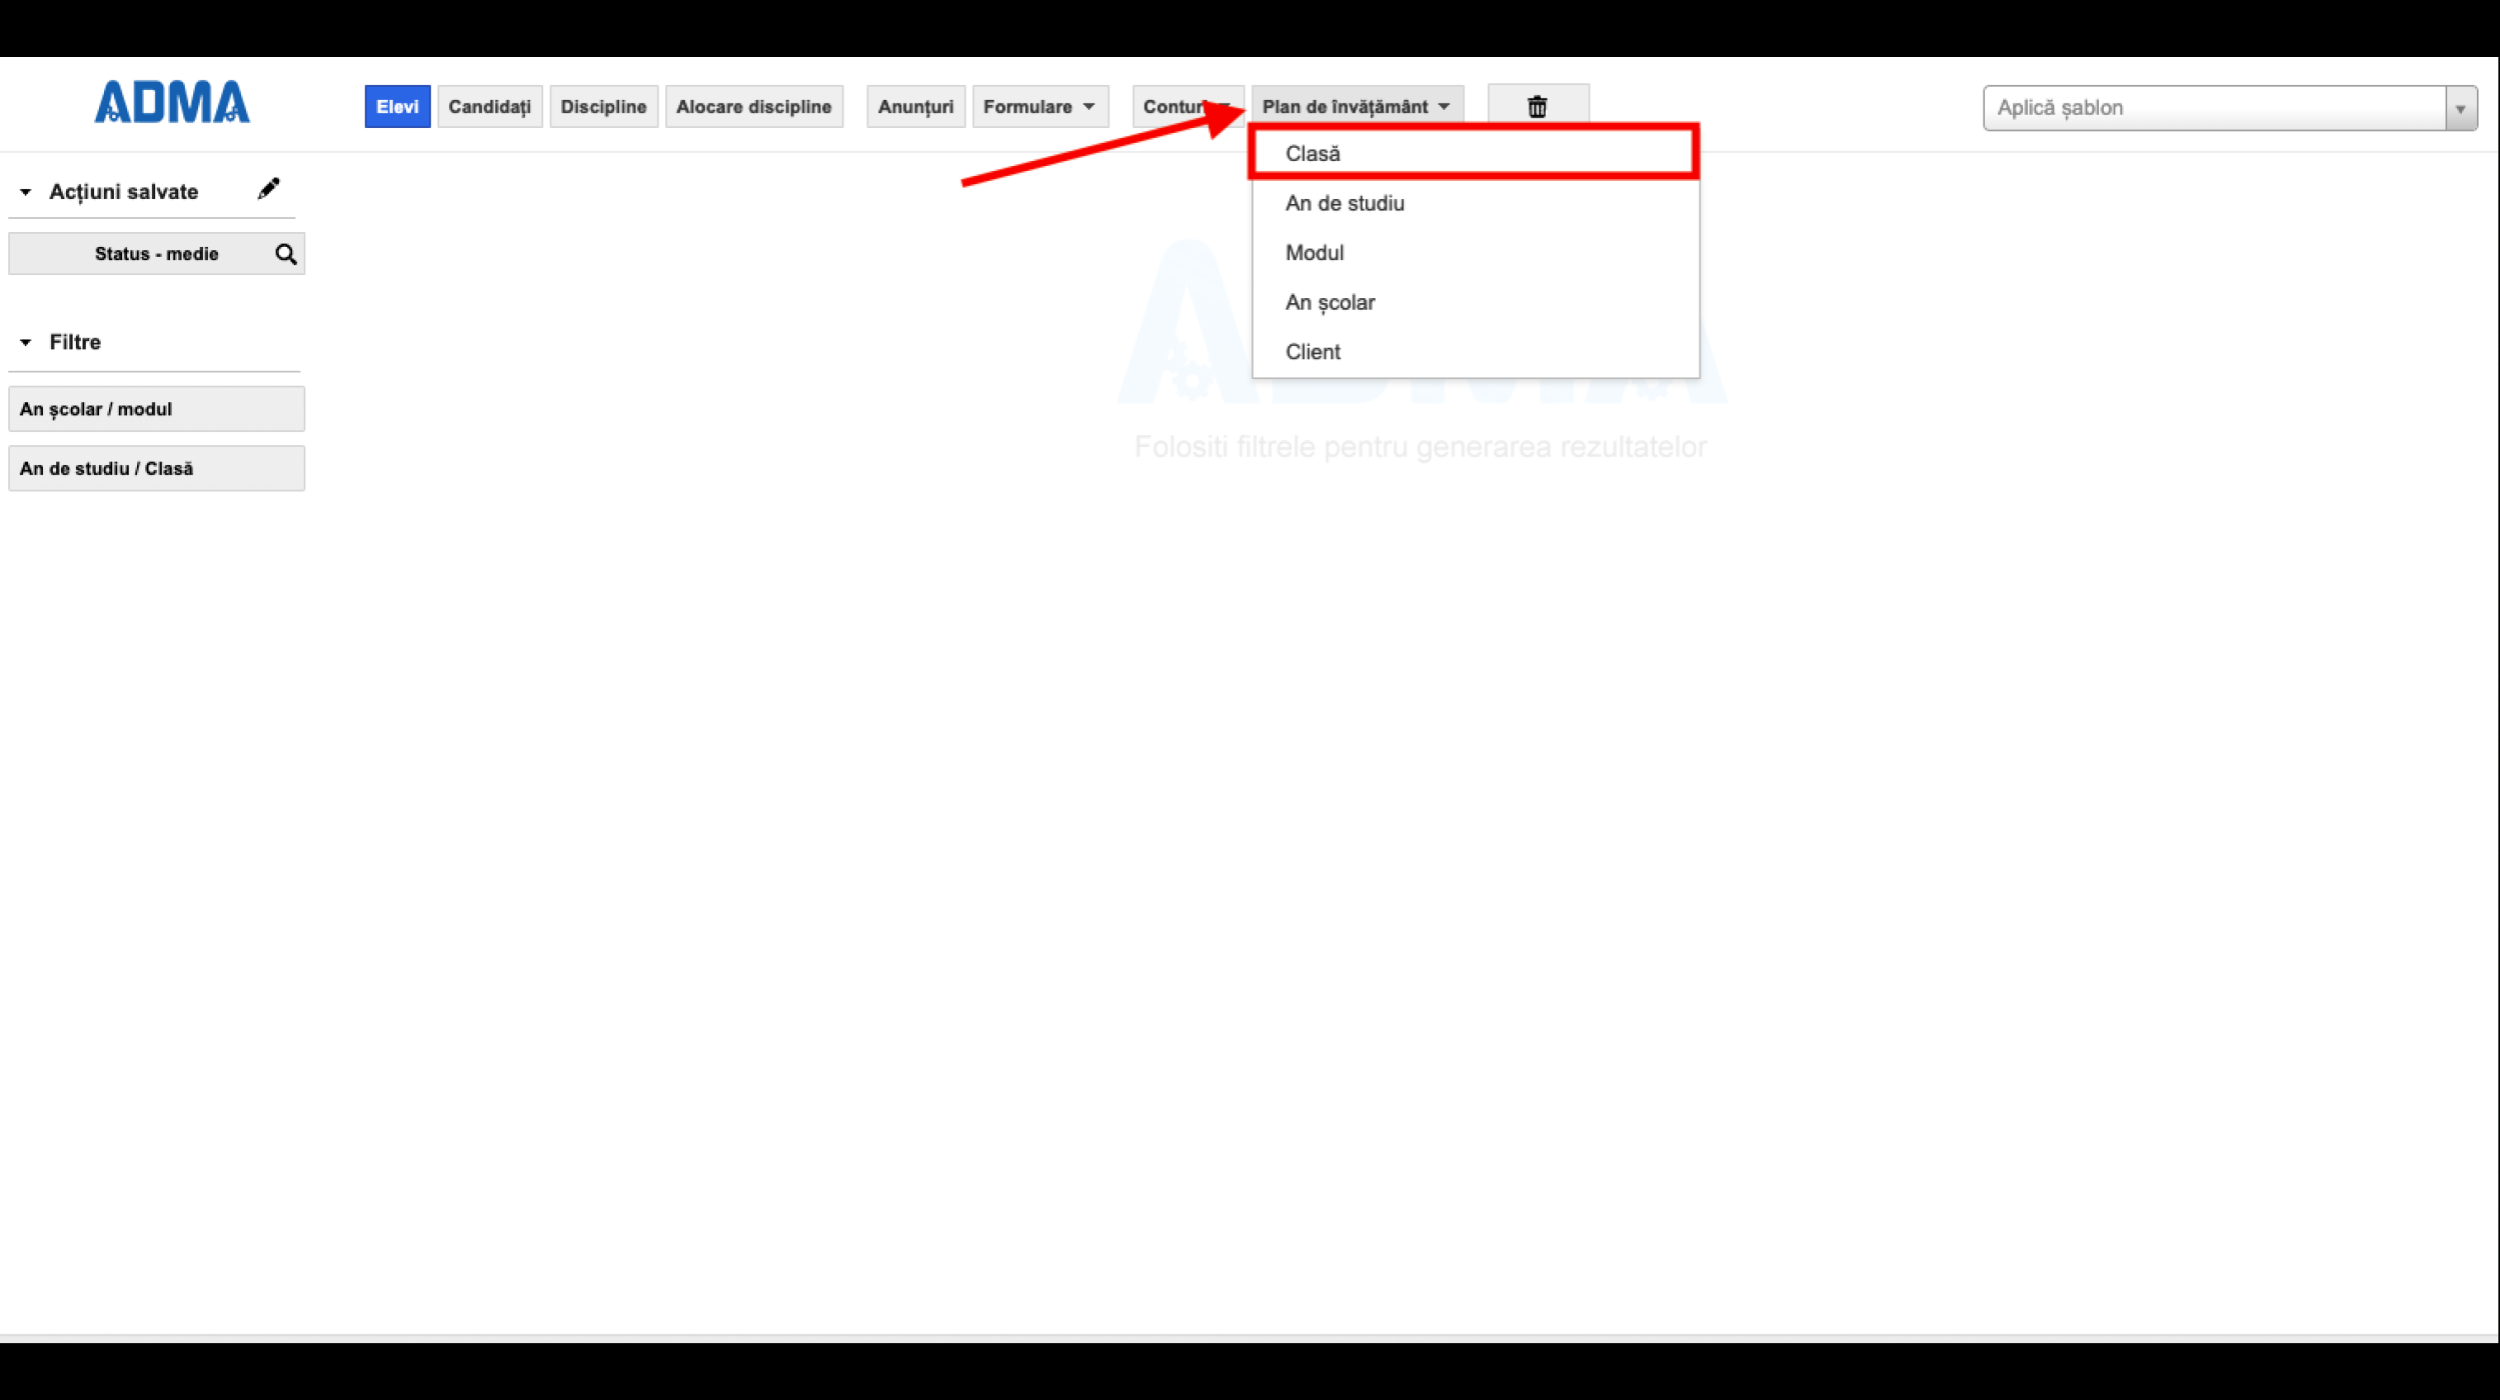The height and width of the screenshot is (1400, 2500).
Task: Click the trash delete icon button
Action: coord(1537,107)
